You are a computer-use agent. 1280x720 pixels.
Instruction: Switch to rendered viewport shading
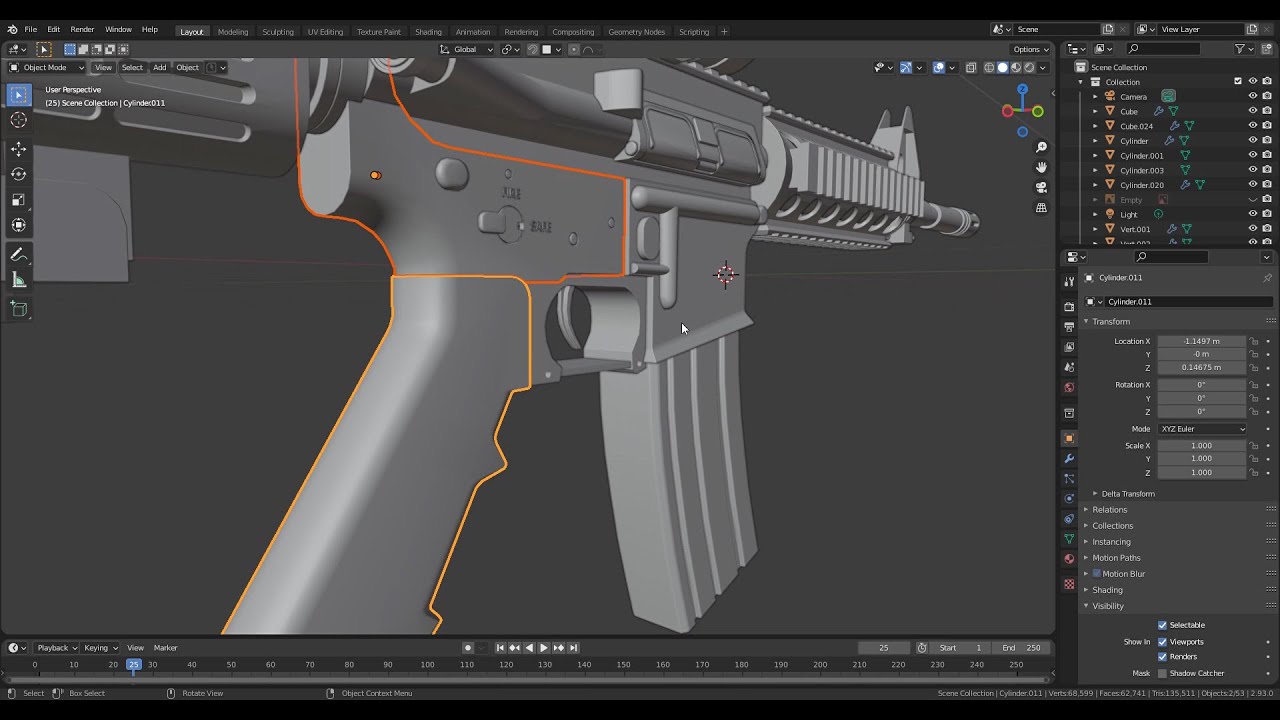1029,68
